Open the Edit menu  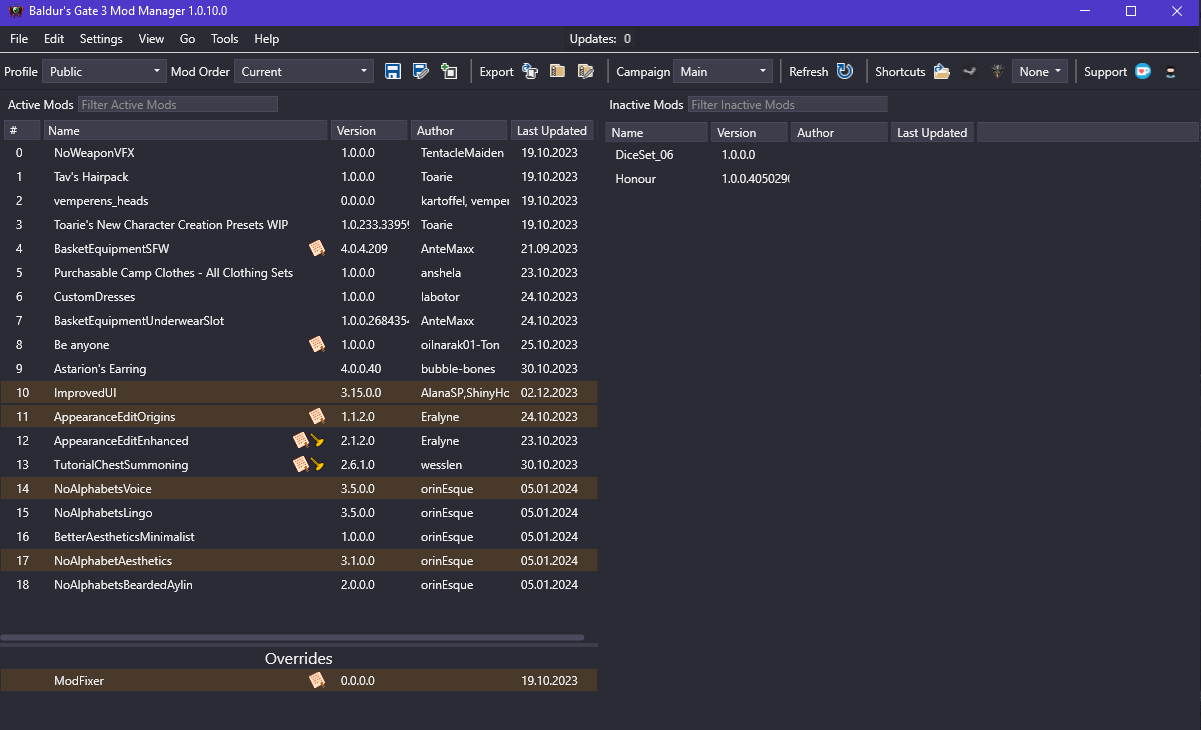point(54,39)
